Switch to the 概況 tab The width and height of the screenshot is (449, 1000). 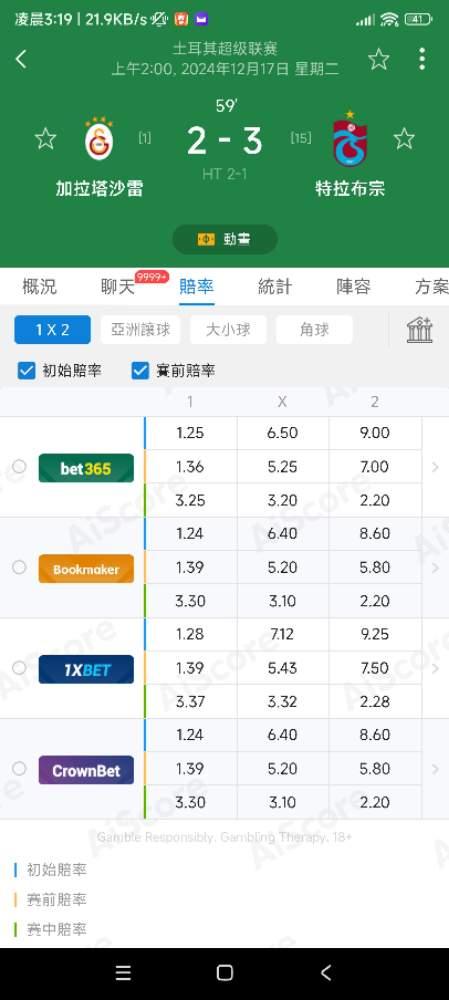(40, 287)
